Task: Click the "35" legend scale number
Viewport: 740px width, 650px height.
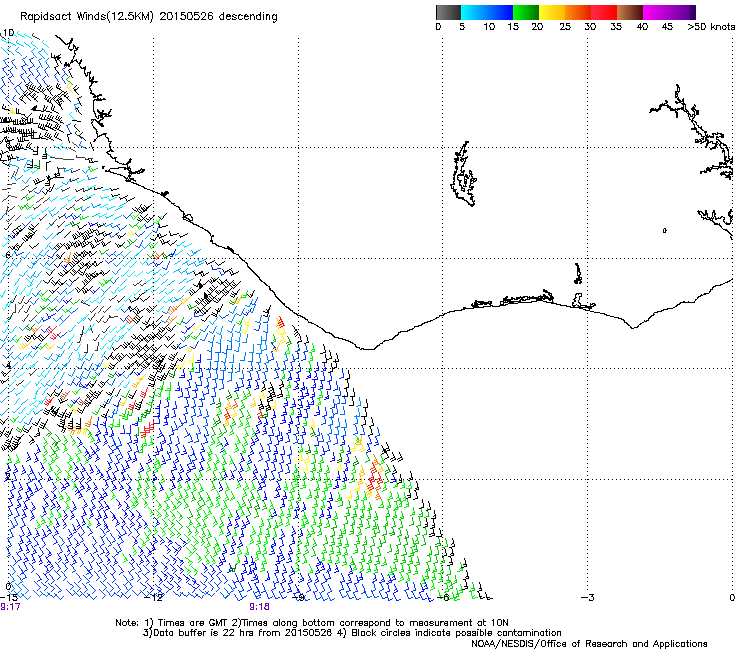Action: point(616,27)
